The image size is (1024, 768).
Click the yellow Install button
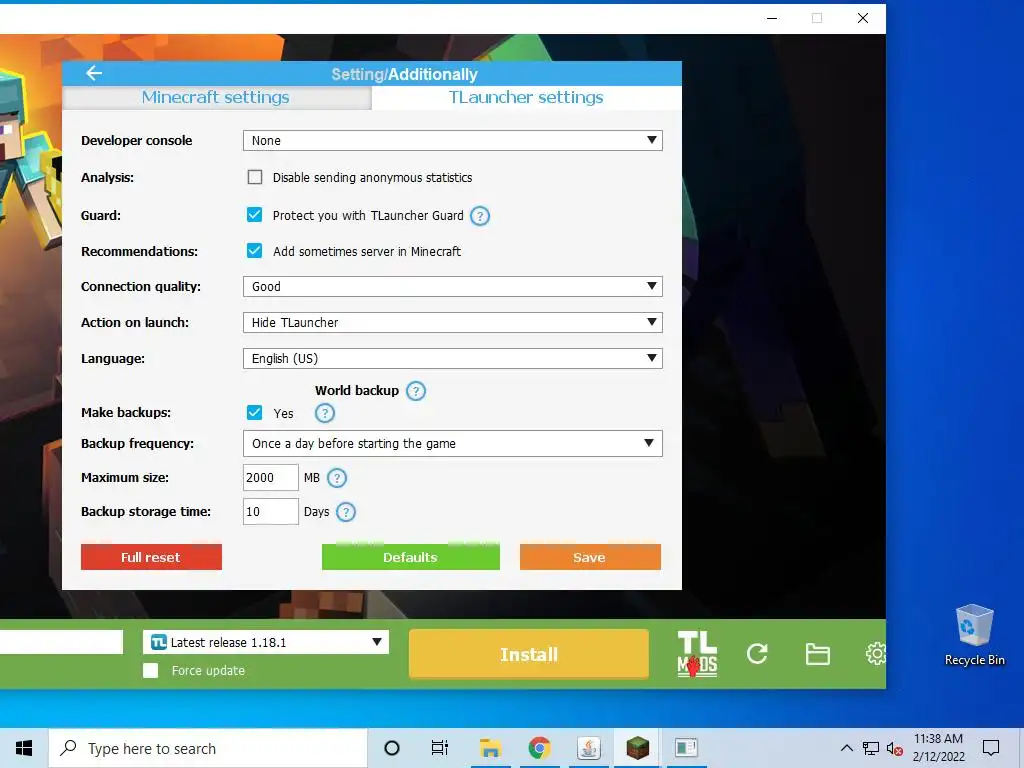[x=529, y=654]
